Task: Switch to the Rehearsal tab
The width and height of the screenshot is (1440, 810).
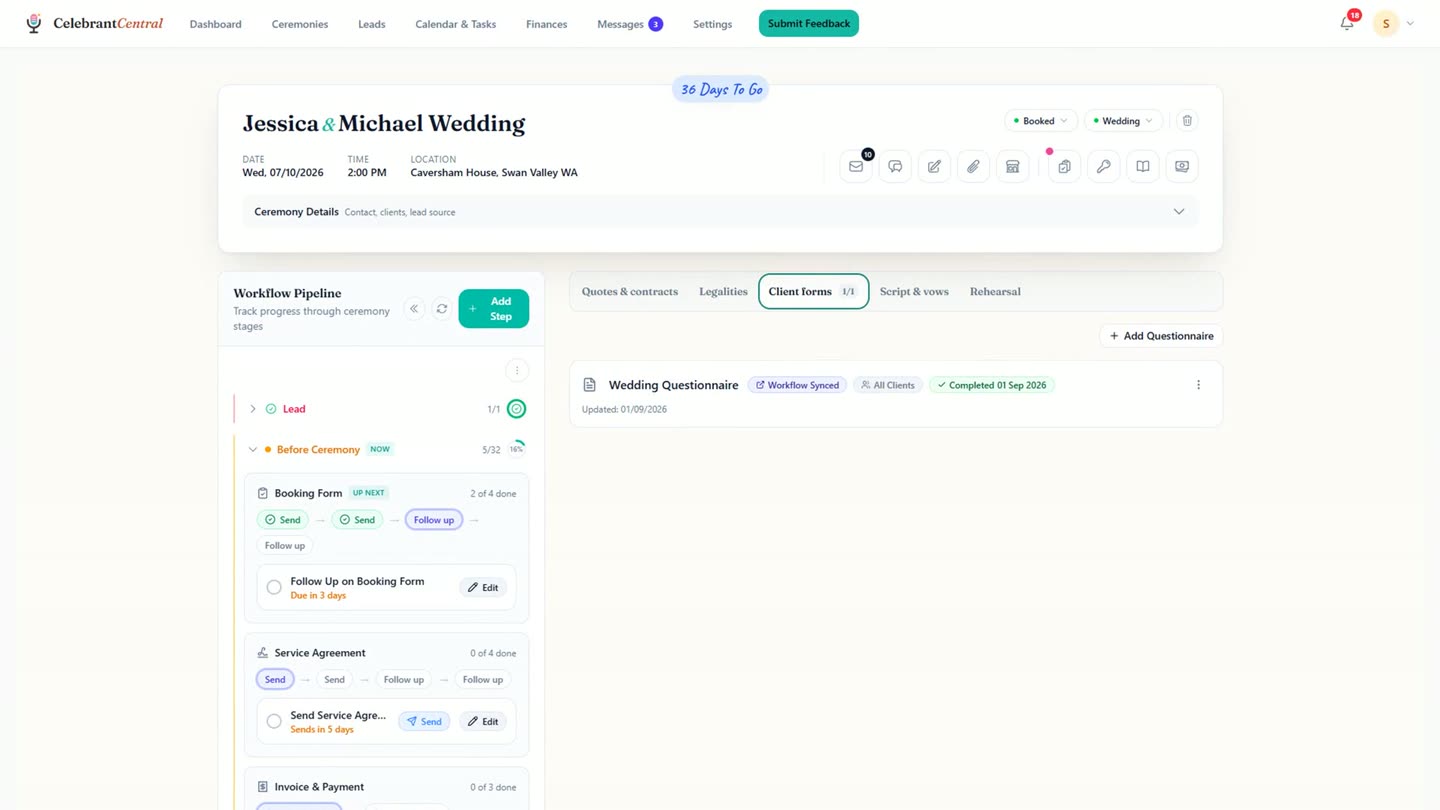Action: click(995, 292)
